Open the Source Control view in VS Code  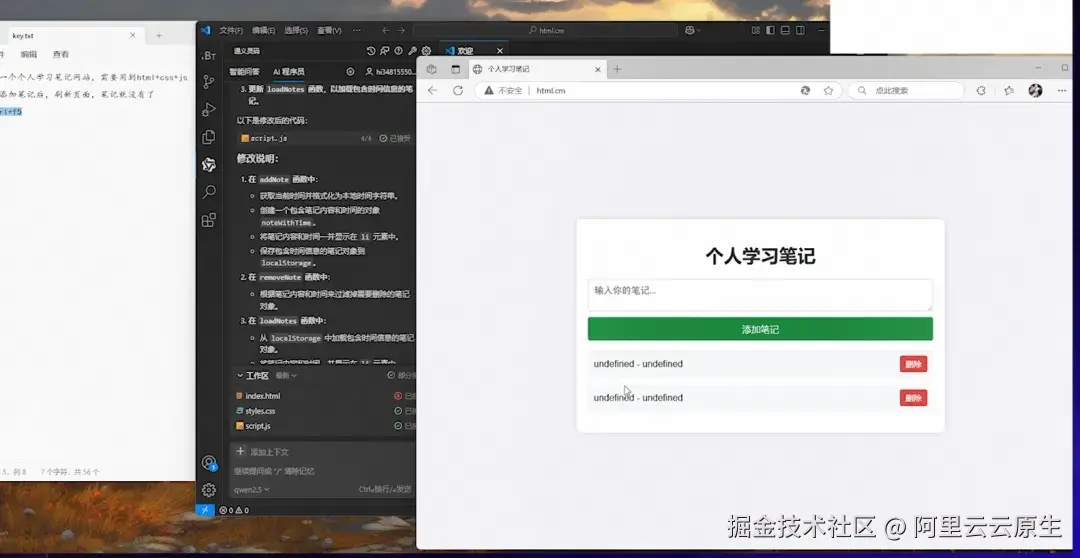pyautogui.click(x=209, y=82)
